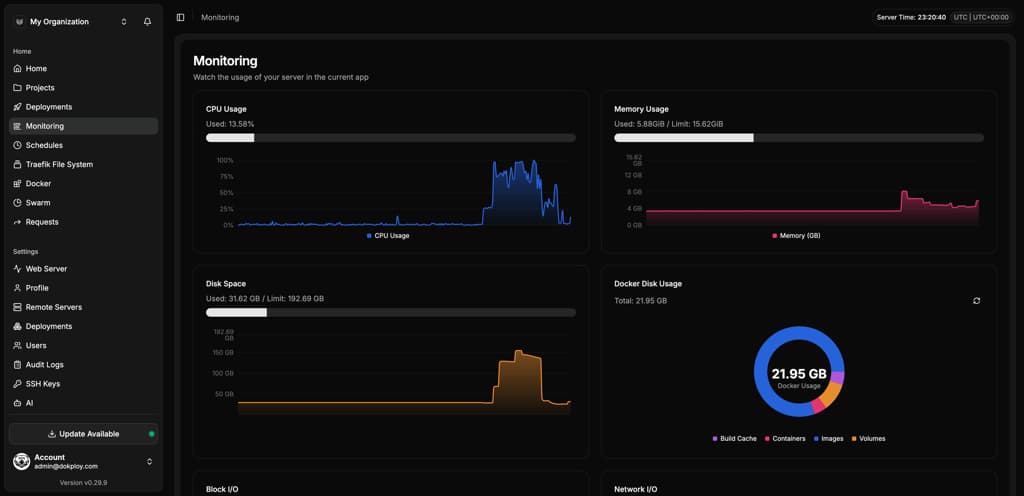The height and width of the screenshot is (496, 1024).
Task: Toggle the Memory (GB) legend entry
Action: (796, 236)
